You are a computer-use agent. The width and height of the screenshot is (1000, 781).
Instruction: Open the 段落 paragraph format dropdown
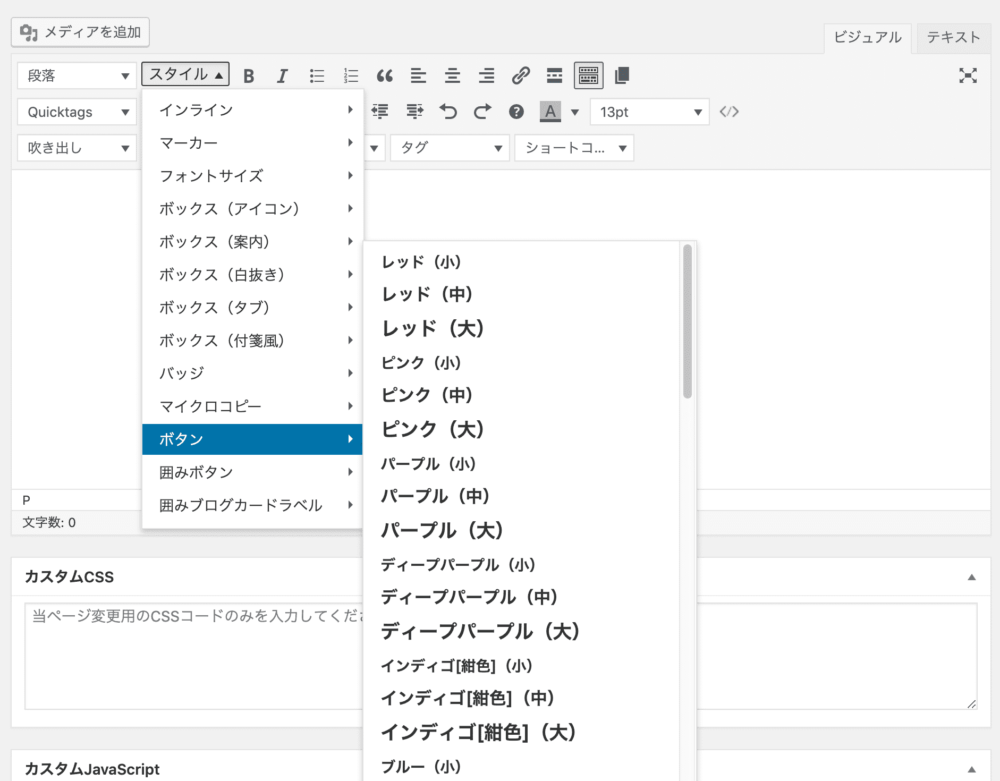pos(76,75)
